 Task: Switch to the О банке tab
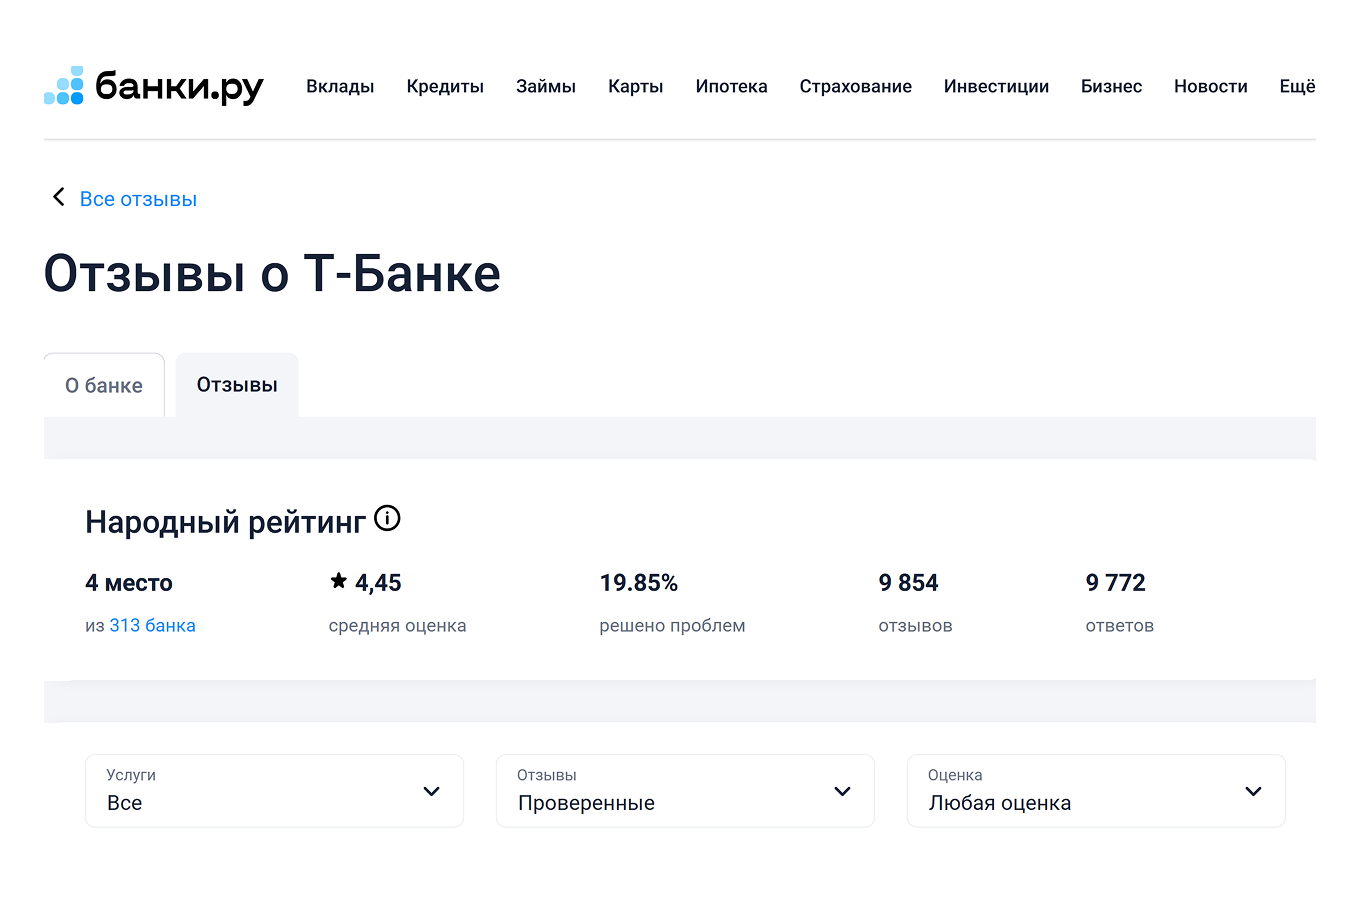pyautogui.click(x=104, y=385)
